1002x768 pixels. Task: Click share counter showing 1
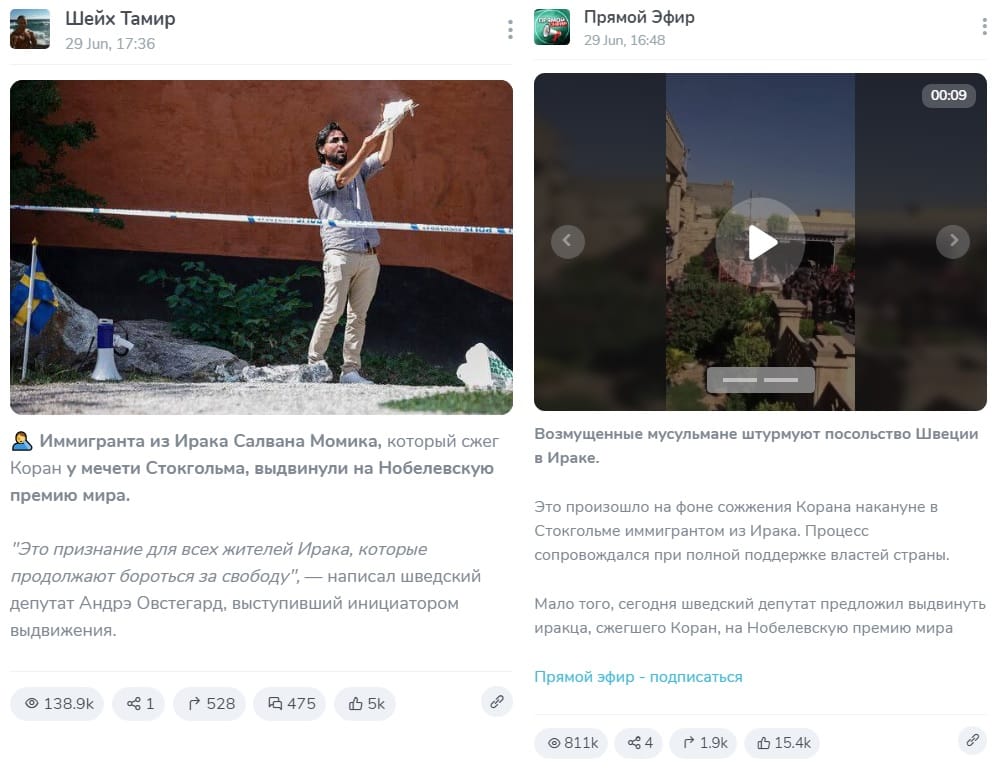(x=139, y=703)
